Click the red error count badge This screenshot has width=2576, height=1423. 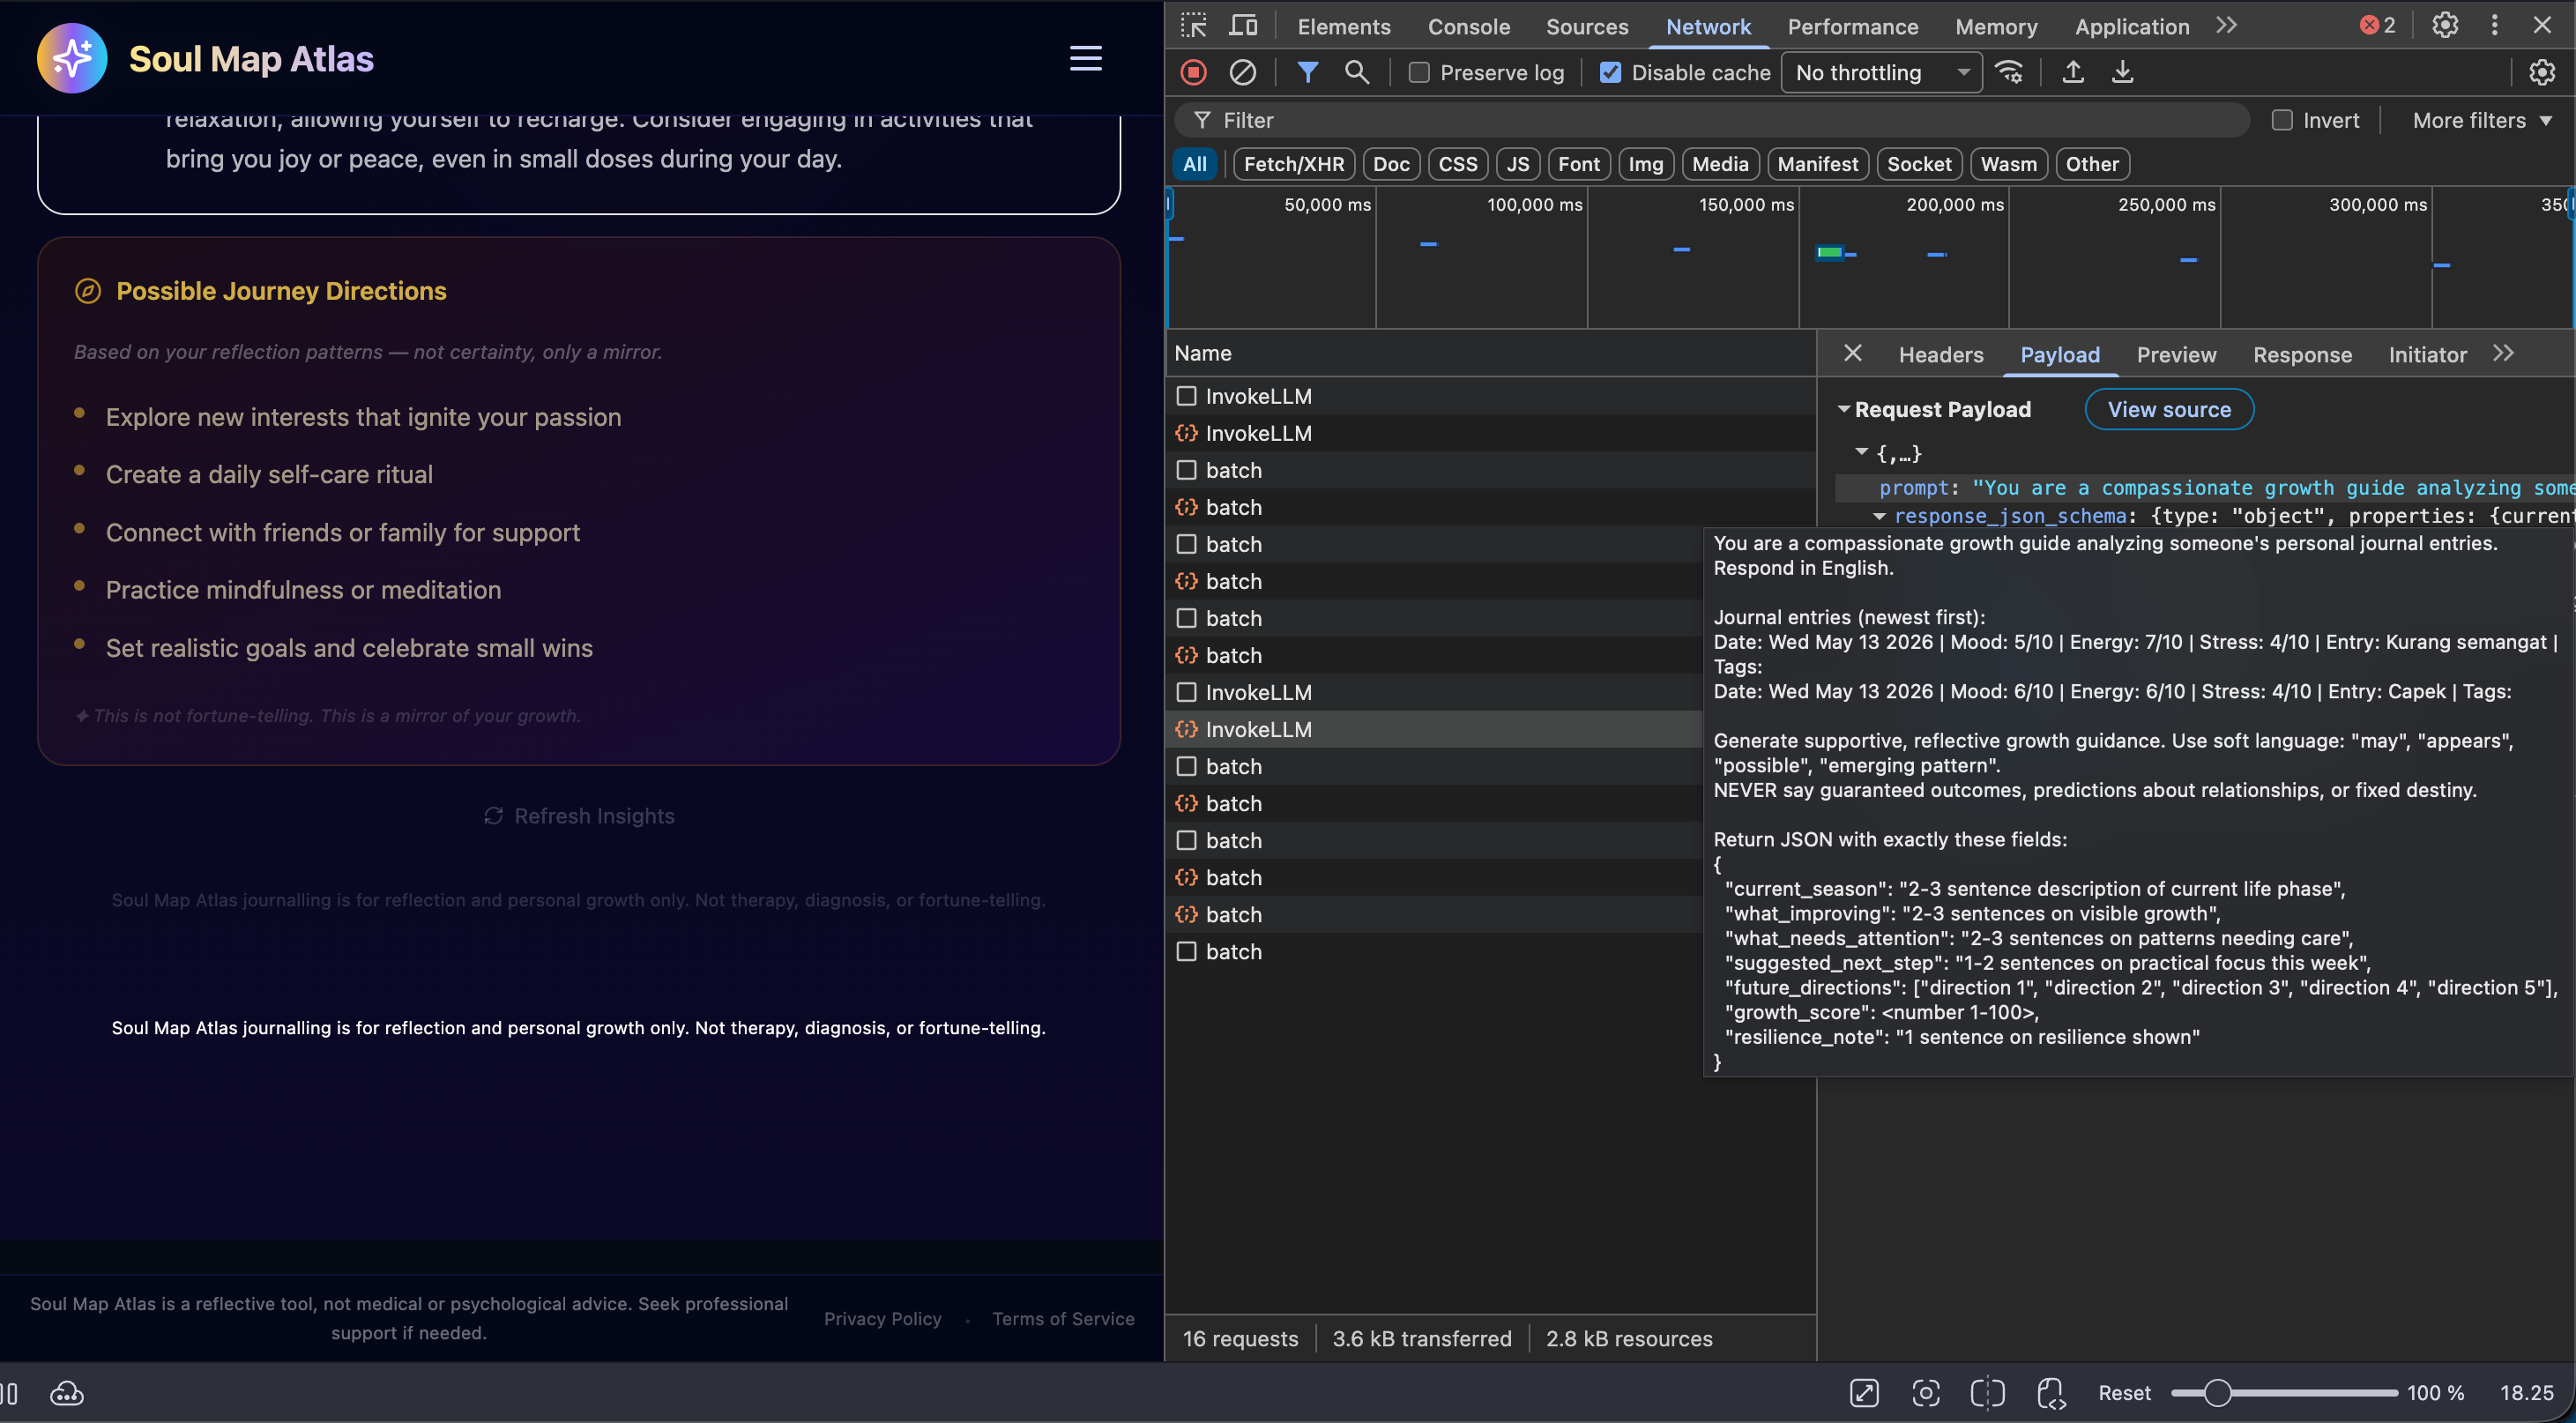point(2377,26)
